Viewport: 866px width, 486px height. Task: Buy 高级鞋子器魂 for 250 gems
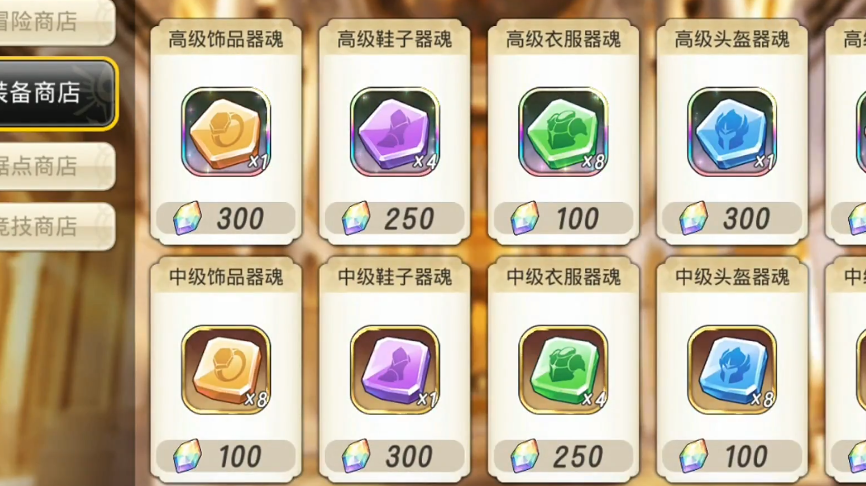click(395, 218)
